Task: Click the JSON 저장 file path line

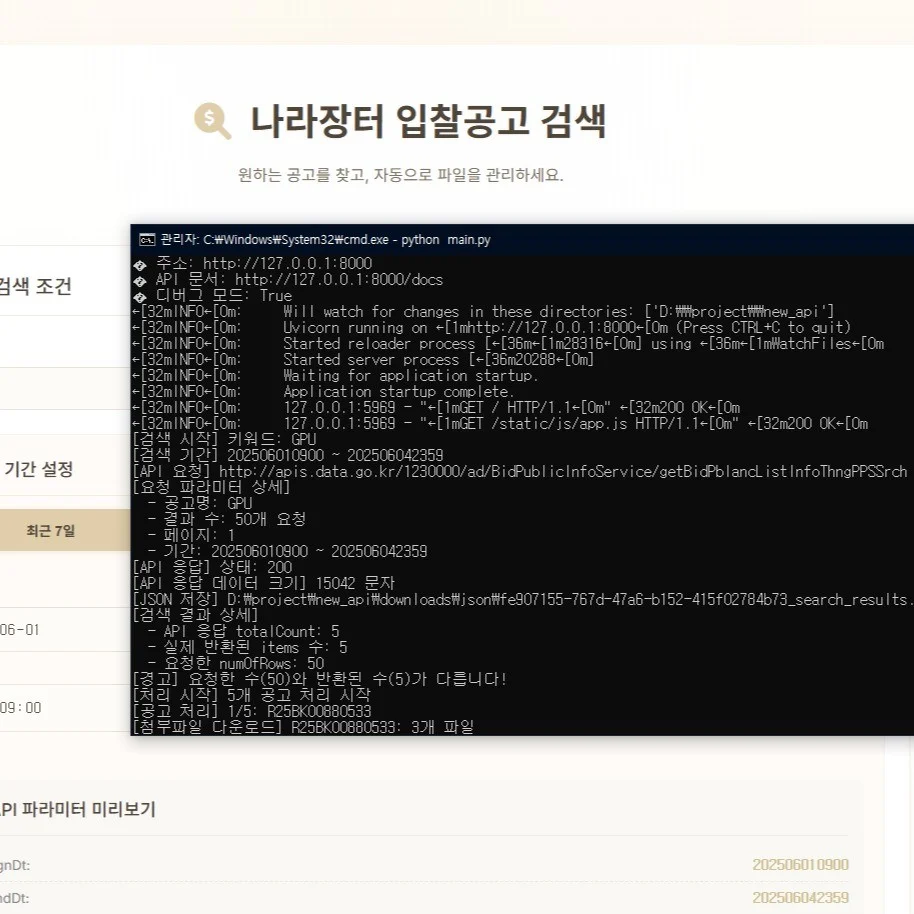Action: click(522, 599)
